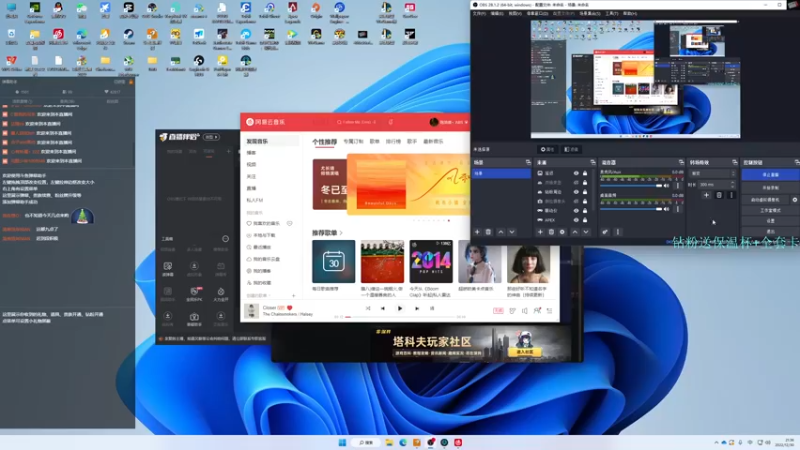The height and width of the screenshot is (450, 800).
Task: Open the NetEase play queue list icon
Action: pos(549,310)
